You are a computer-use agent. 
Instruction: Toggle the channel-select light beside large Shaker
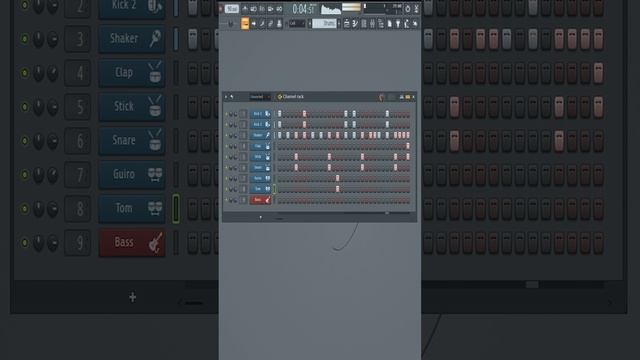pyautogui.click(x=176, y=39)
